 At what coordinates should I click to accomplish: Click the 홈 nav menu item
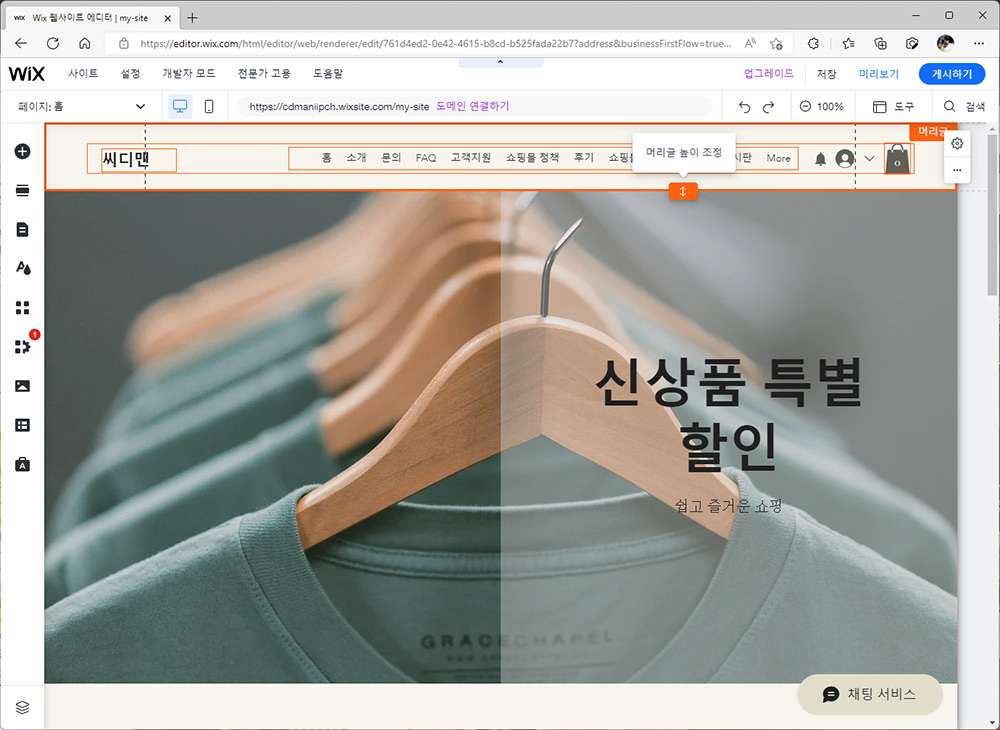point(327,158)
